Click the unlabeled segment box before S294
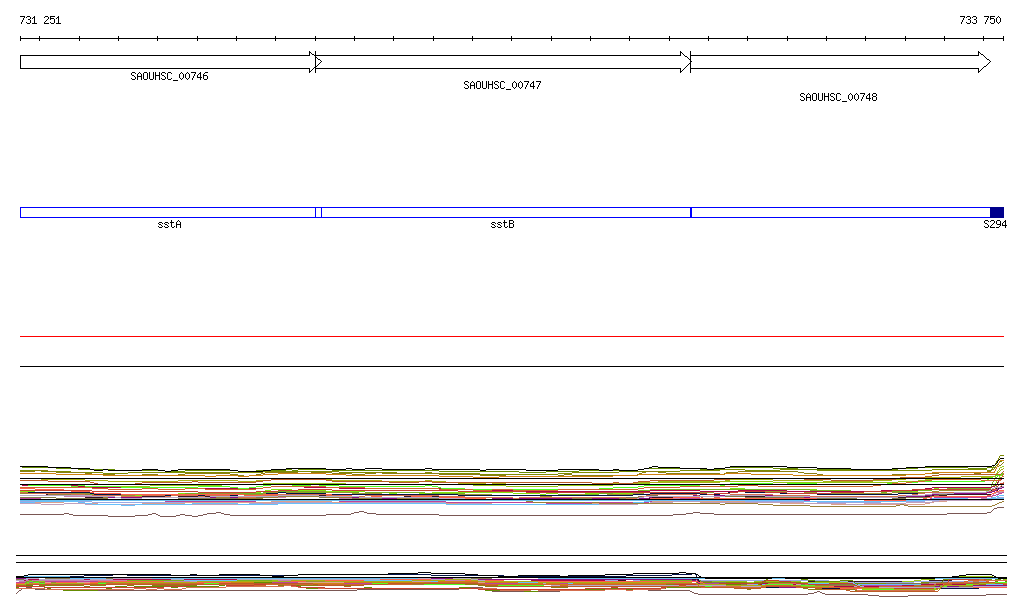Screen dimensions: 1024x611 pyautogui.click(x=840, y=212)
